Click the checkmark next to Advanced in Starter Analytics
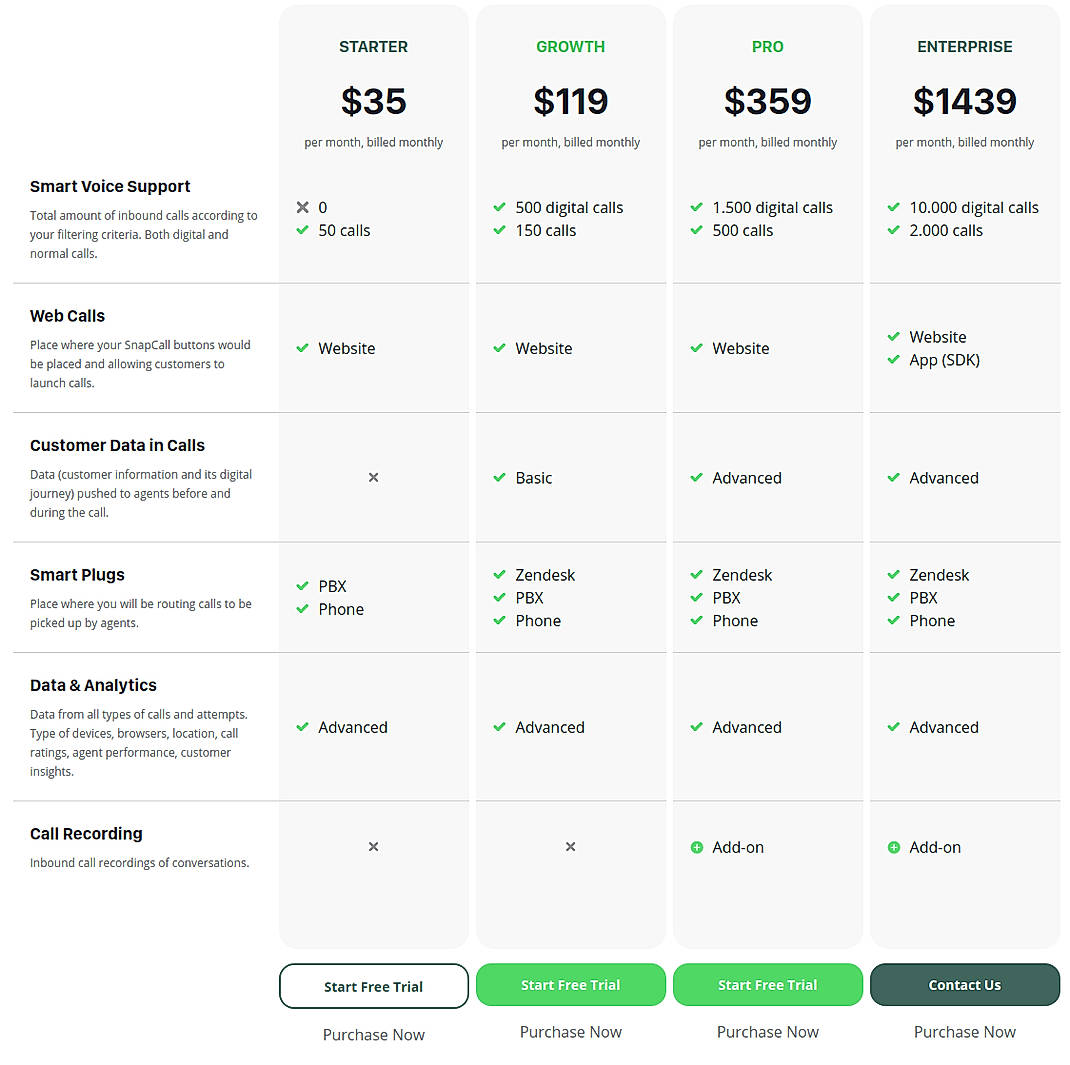 (302, 727)
